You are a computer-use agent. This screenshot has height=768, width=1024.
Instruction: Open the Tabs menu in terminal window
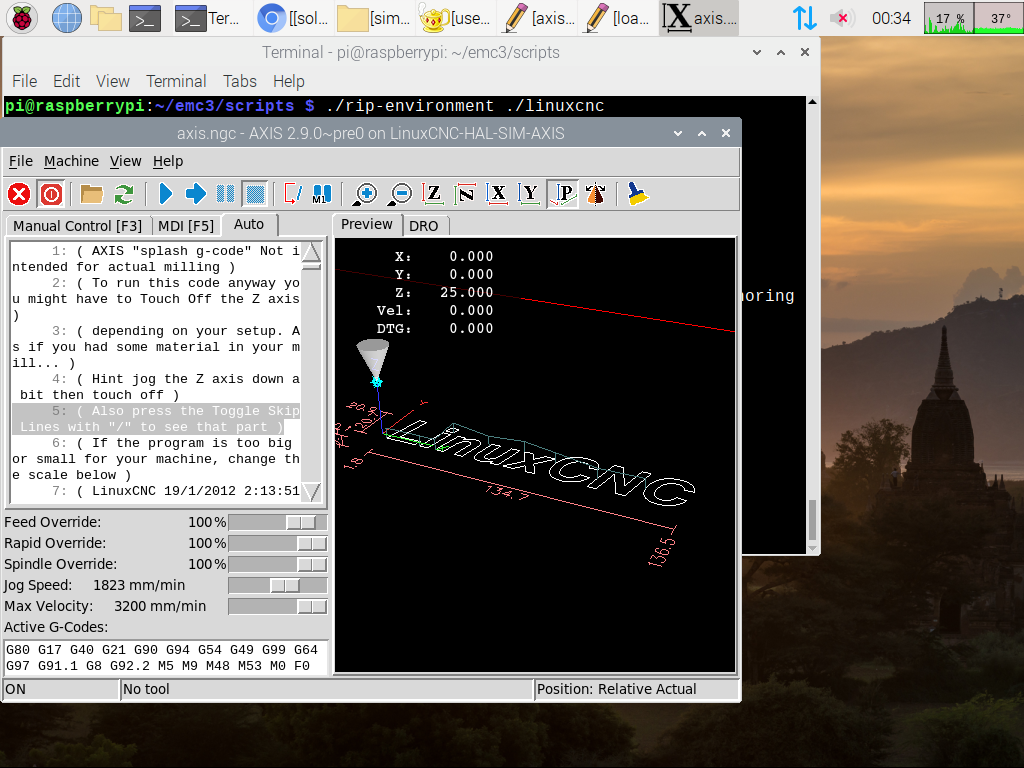coord(240,81)
